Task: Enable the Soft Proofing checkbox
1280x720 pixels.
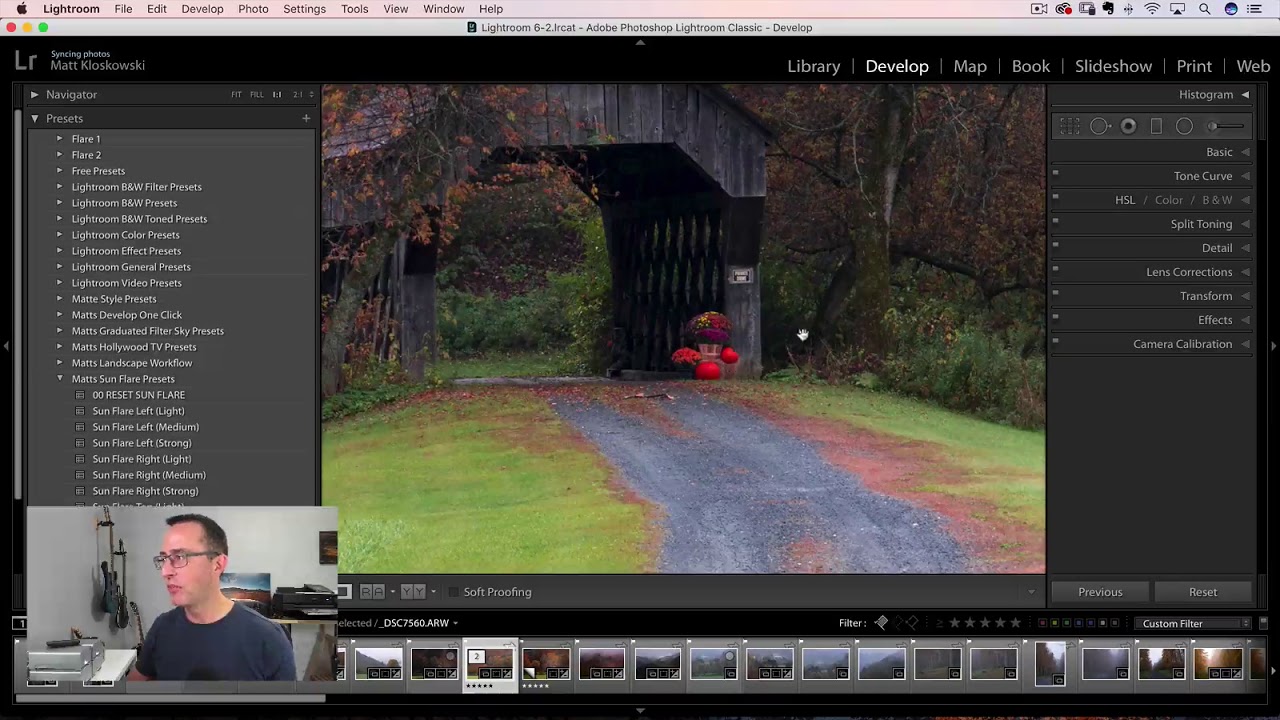Action: 454,592
